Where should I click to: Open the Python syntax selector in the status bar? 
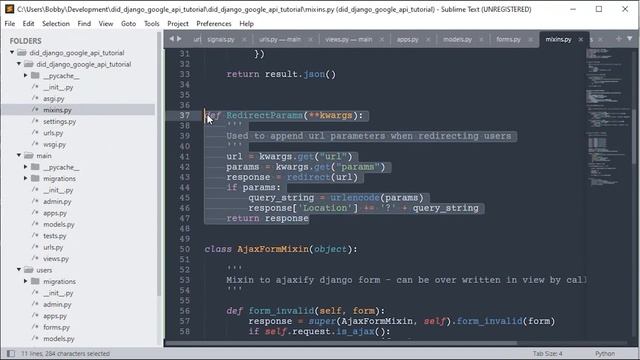click(x=605, y=353)
